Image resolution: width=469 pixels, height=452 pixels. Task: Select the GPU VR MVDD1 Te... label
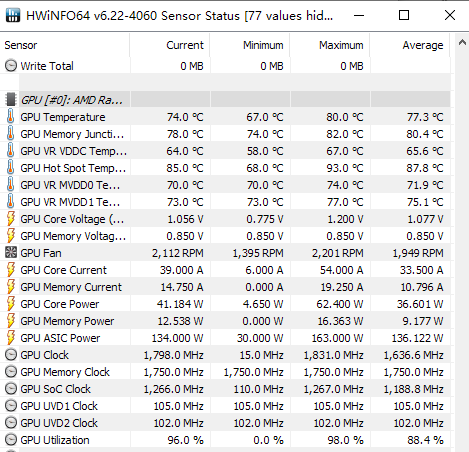[x=70, y=202]
